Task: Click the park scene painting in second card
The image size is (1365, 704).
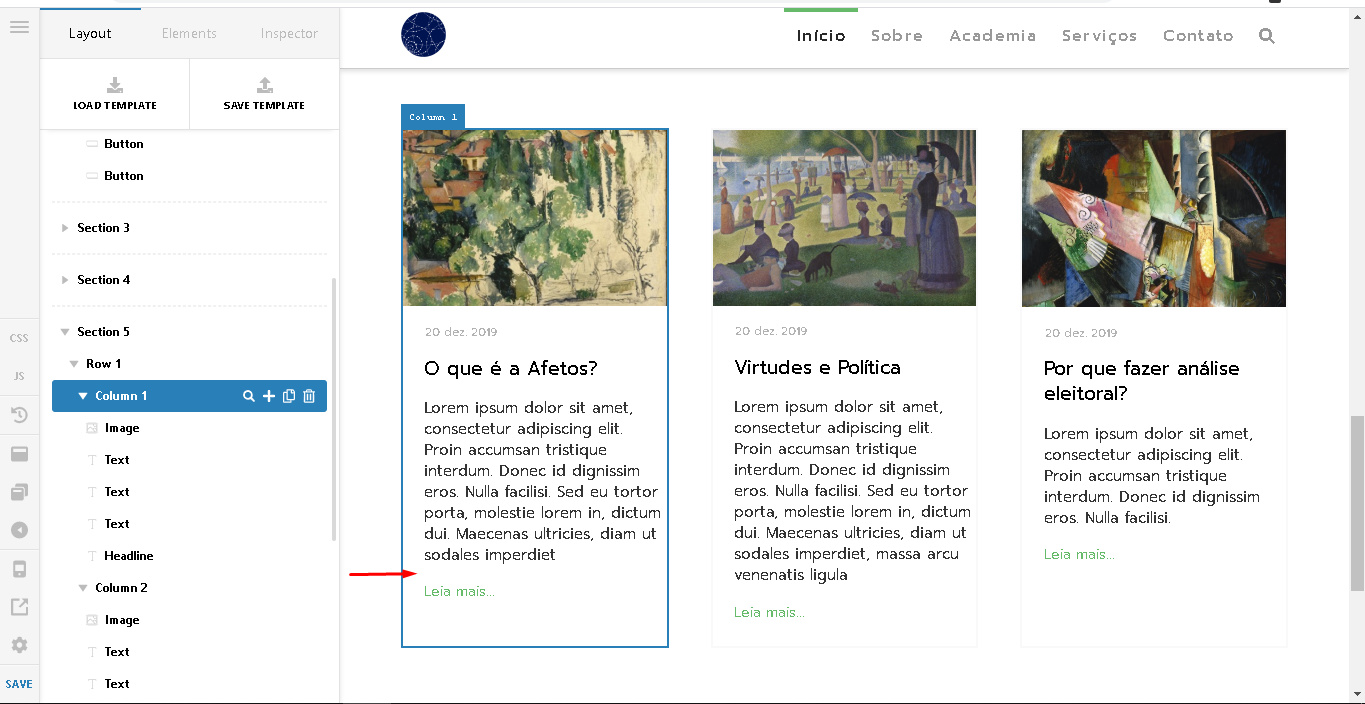Action: (x=844, y=218)
